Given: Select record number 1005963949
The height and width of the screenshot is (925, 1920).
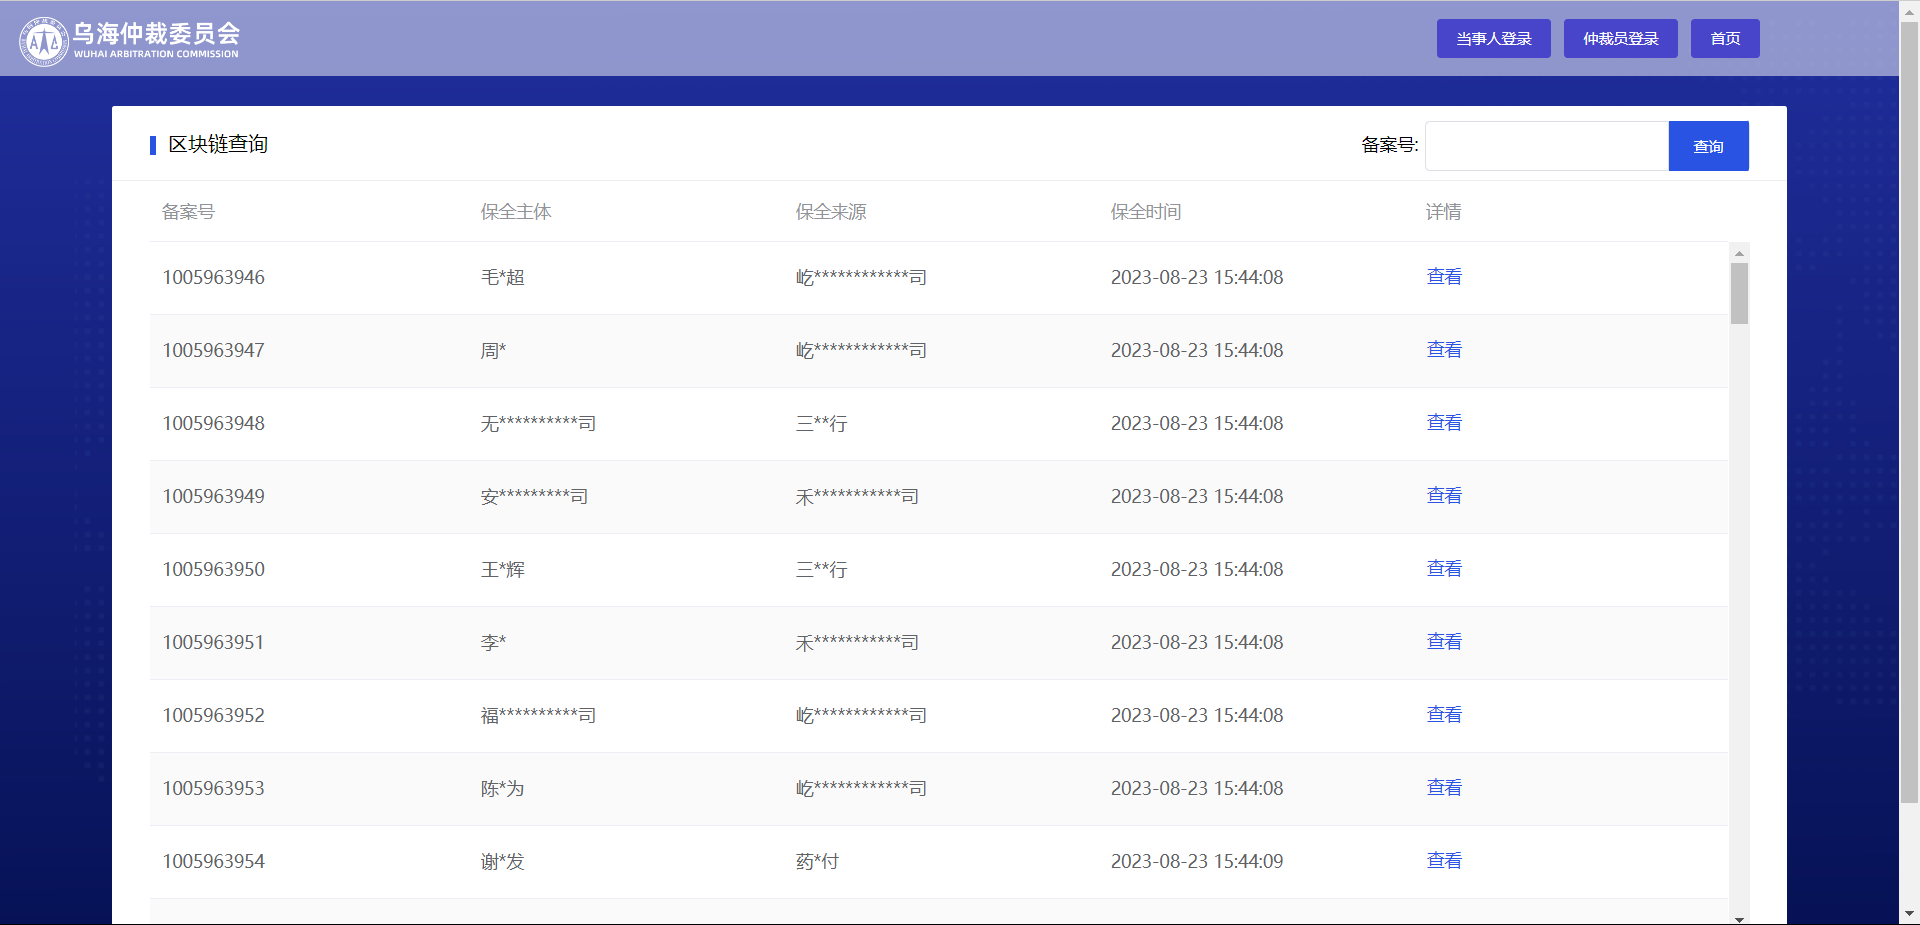Looking at the screenshot, I should coord(214,496).
